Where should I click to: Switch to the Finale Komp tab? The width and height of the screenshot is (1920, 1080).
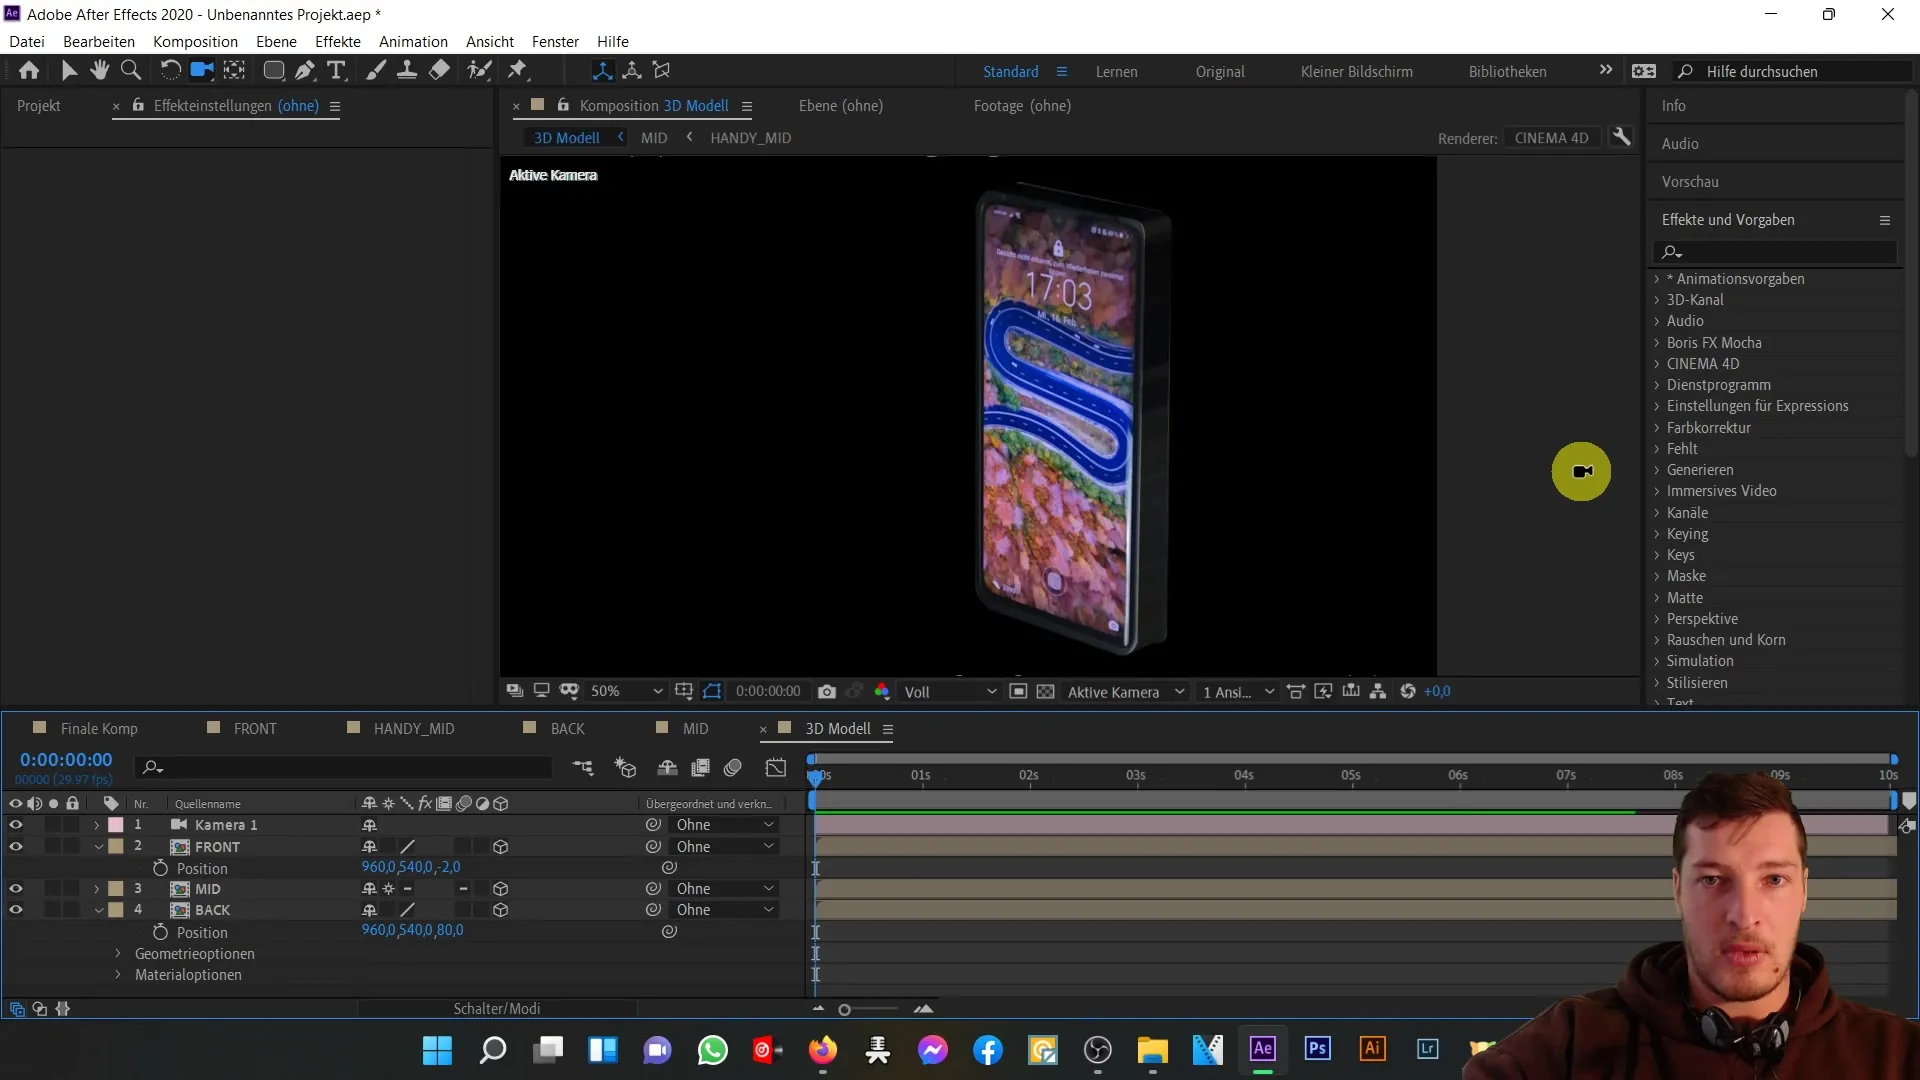(99, 728)
